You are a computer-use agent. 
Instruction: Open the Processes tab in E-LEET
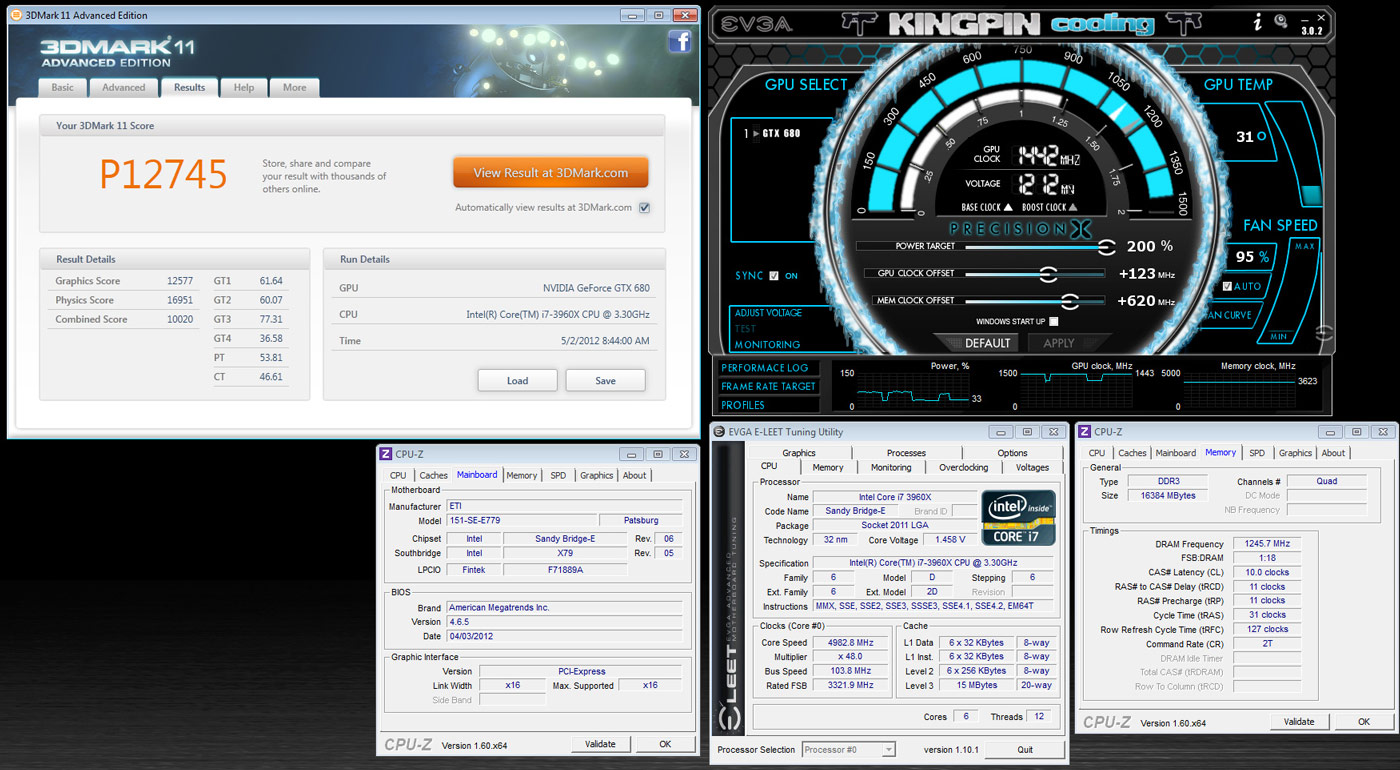tap(906, 454)
